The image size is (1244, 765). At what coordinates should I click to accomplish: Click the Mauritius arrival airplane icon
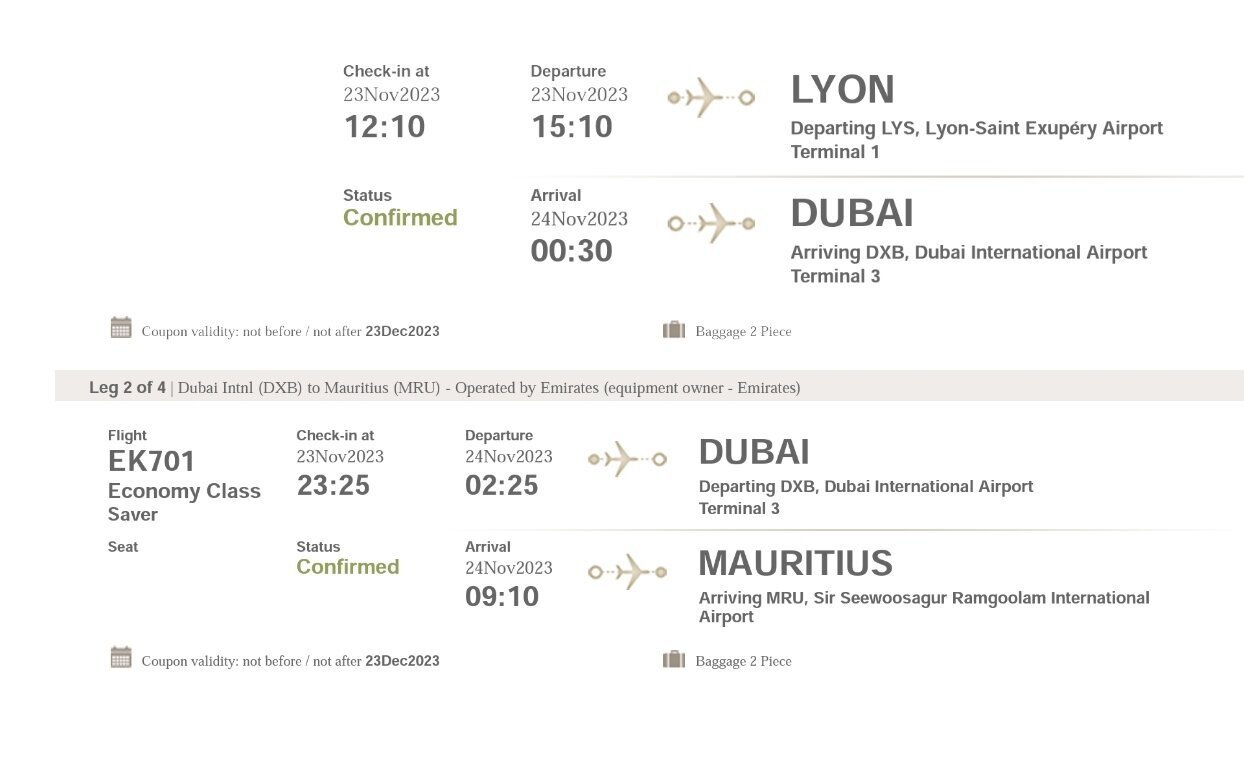(627, 571)
